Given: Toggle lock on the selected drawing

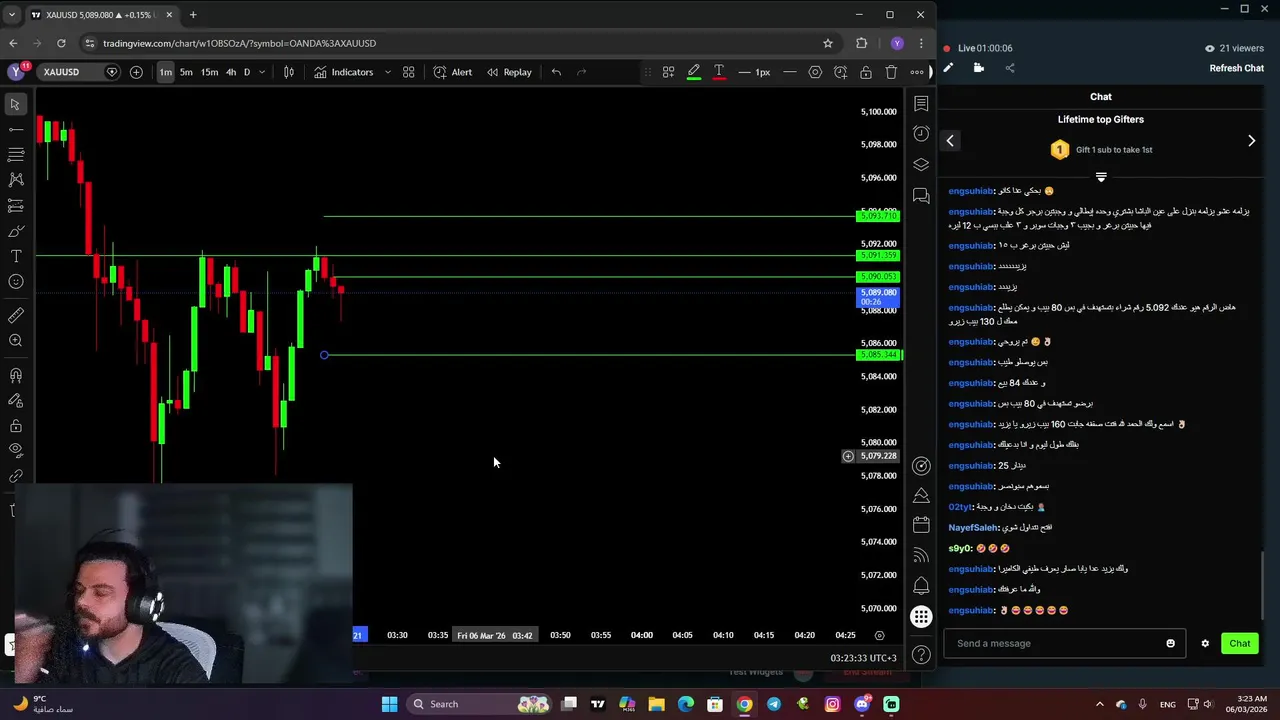Looking at the screenshot, I should (x=865, y=72).
